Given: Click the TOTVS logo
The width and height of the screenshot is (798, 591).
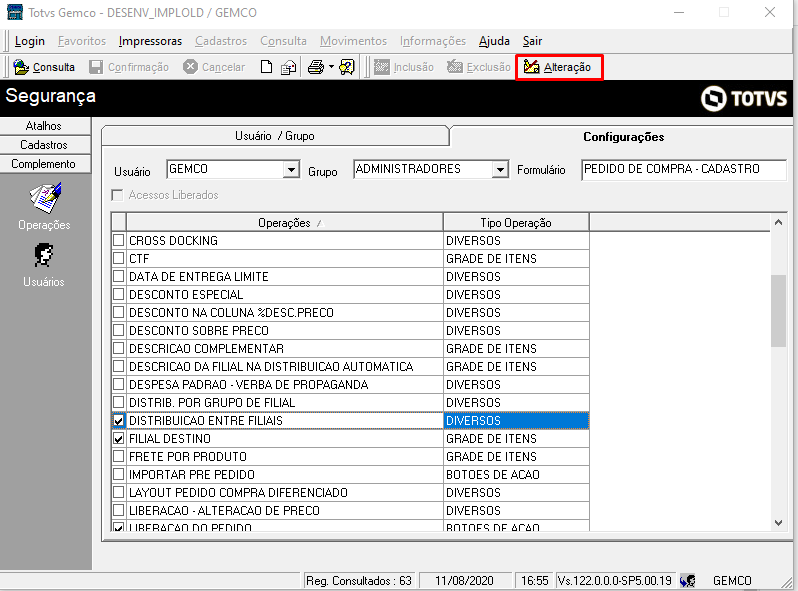Looking at the screenshot, I should (x=744, y=98).
